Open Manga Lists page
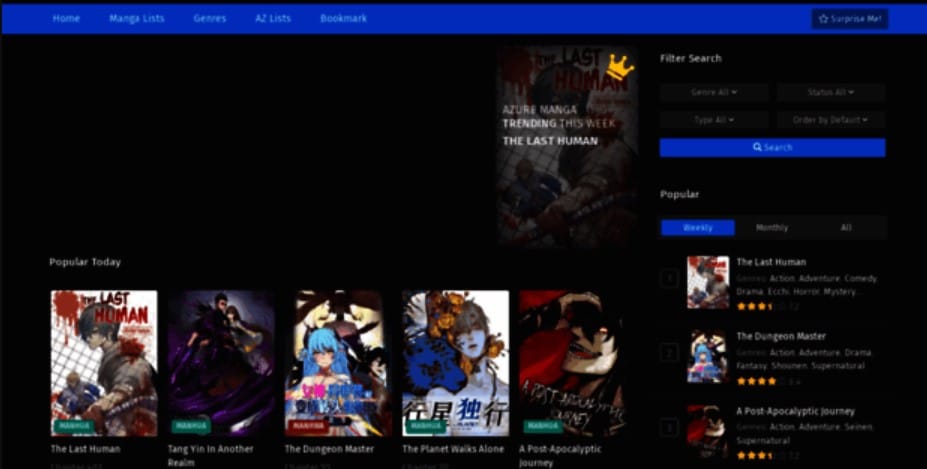The image size is (927, 469). [x=137, y=18]
